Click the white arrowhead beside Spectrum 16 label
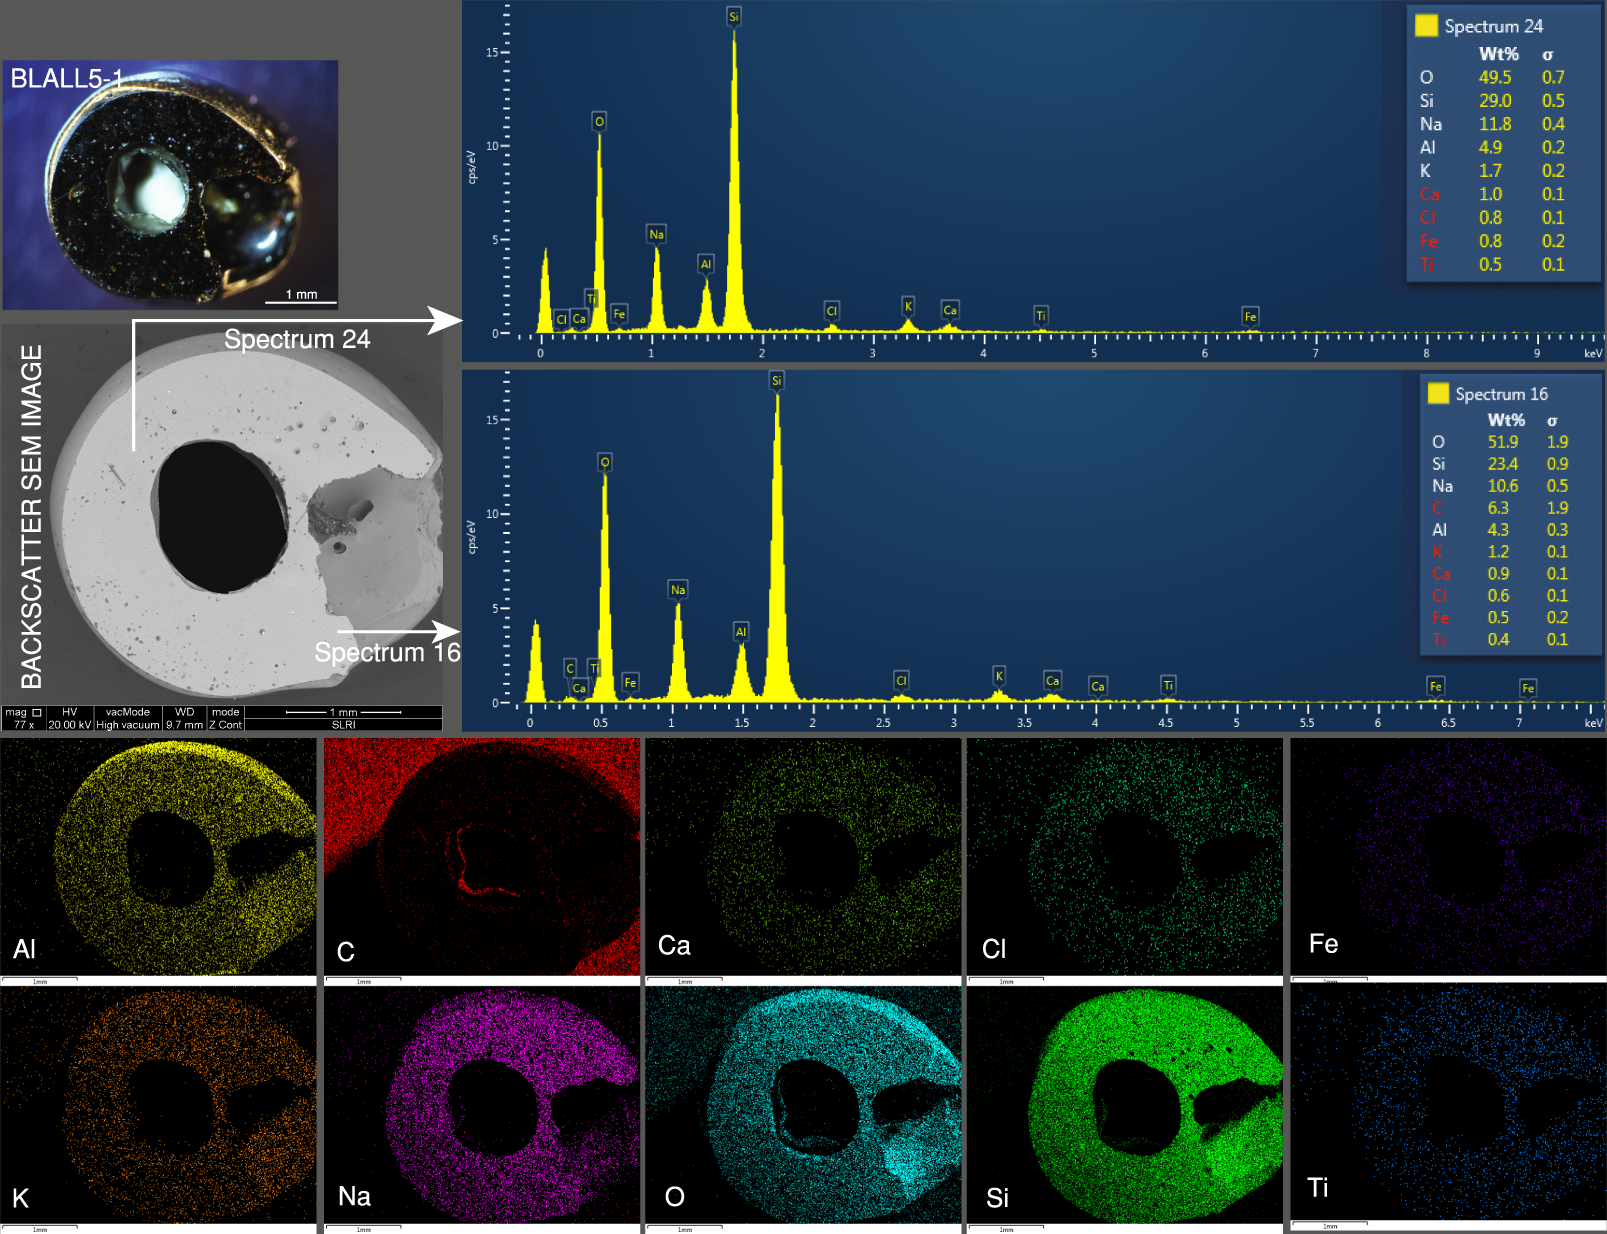This screenshot has width=1607, height=1234. click(445, 631)
